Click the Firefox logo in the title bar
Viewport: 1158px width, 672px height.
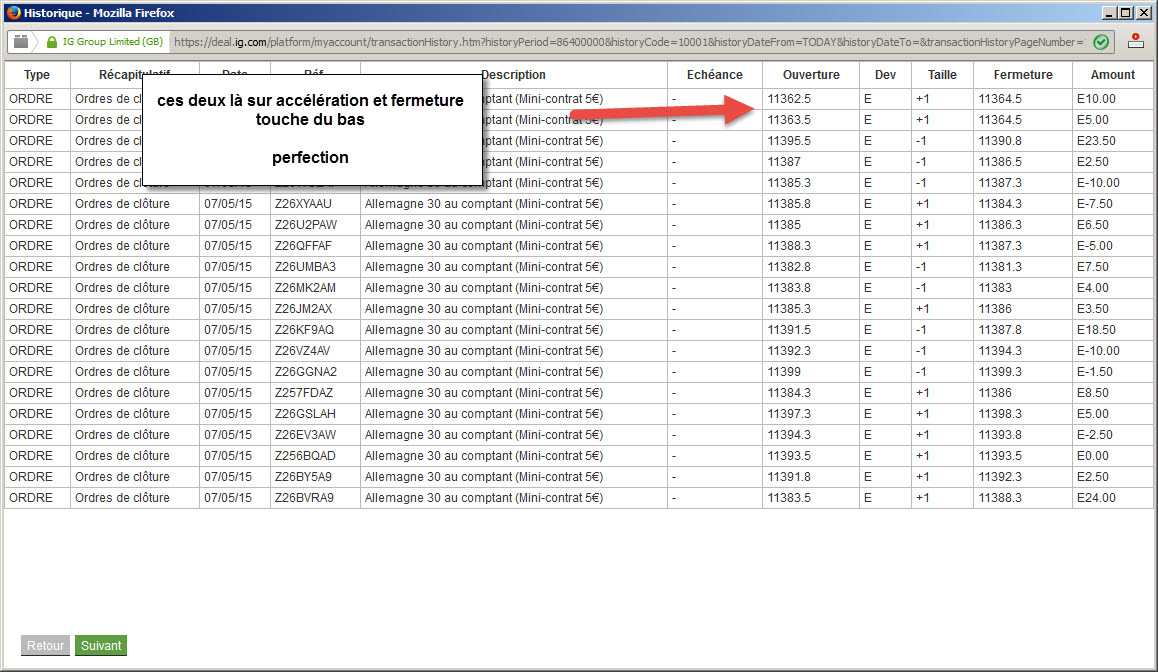tap(13, 13)
